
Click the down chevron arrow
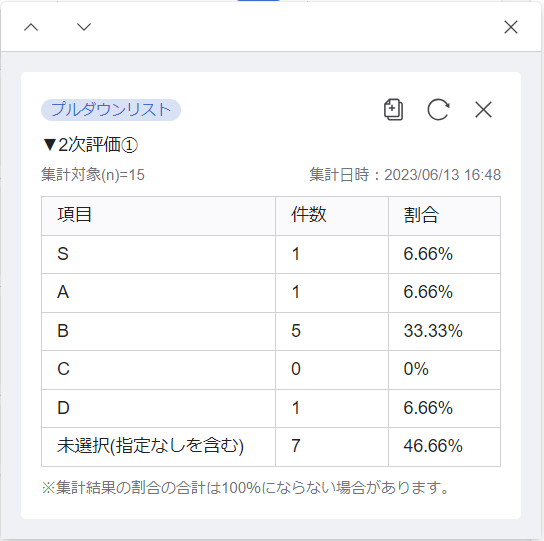(x=84, y=27)
